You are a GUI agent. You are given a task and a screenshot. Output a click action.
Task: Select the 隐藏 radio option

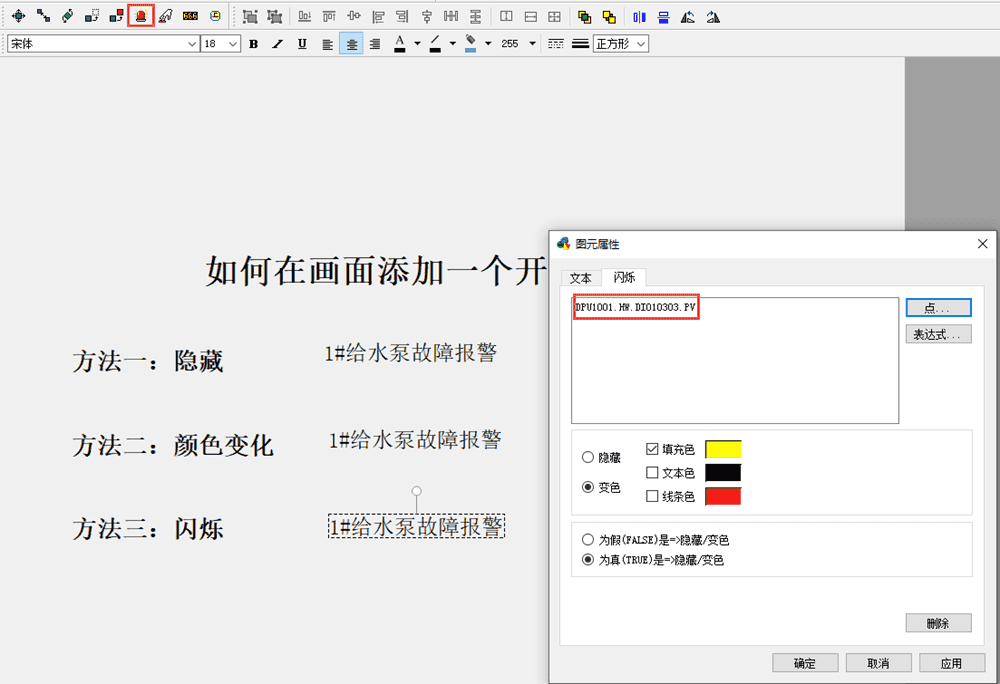click(x=587, y=457)
